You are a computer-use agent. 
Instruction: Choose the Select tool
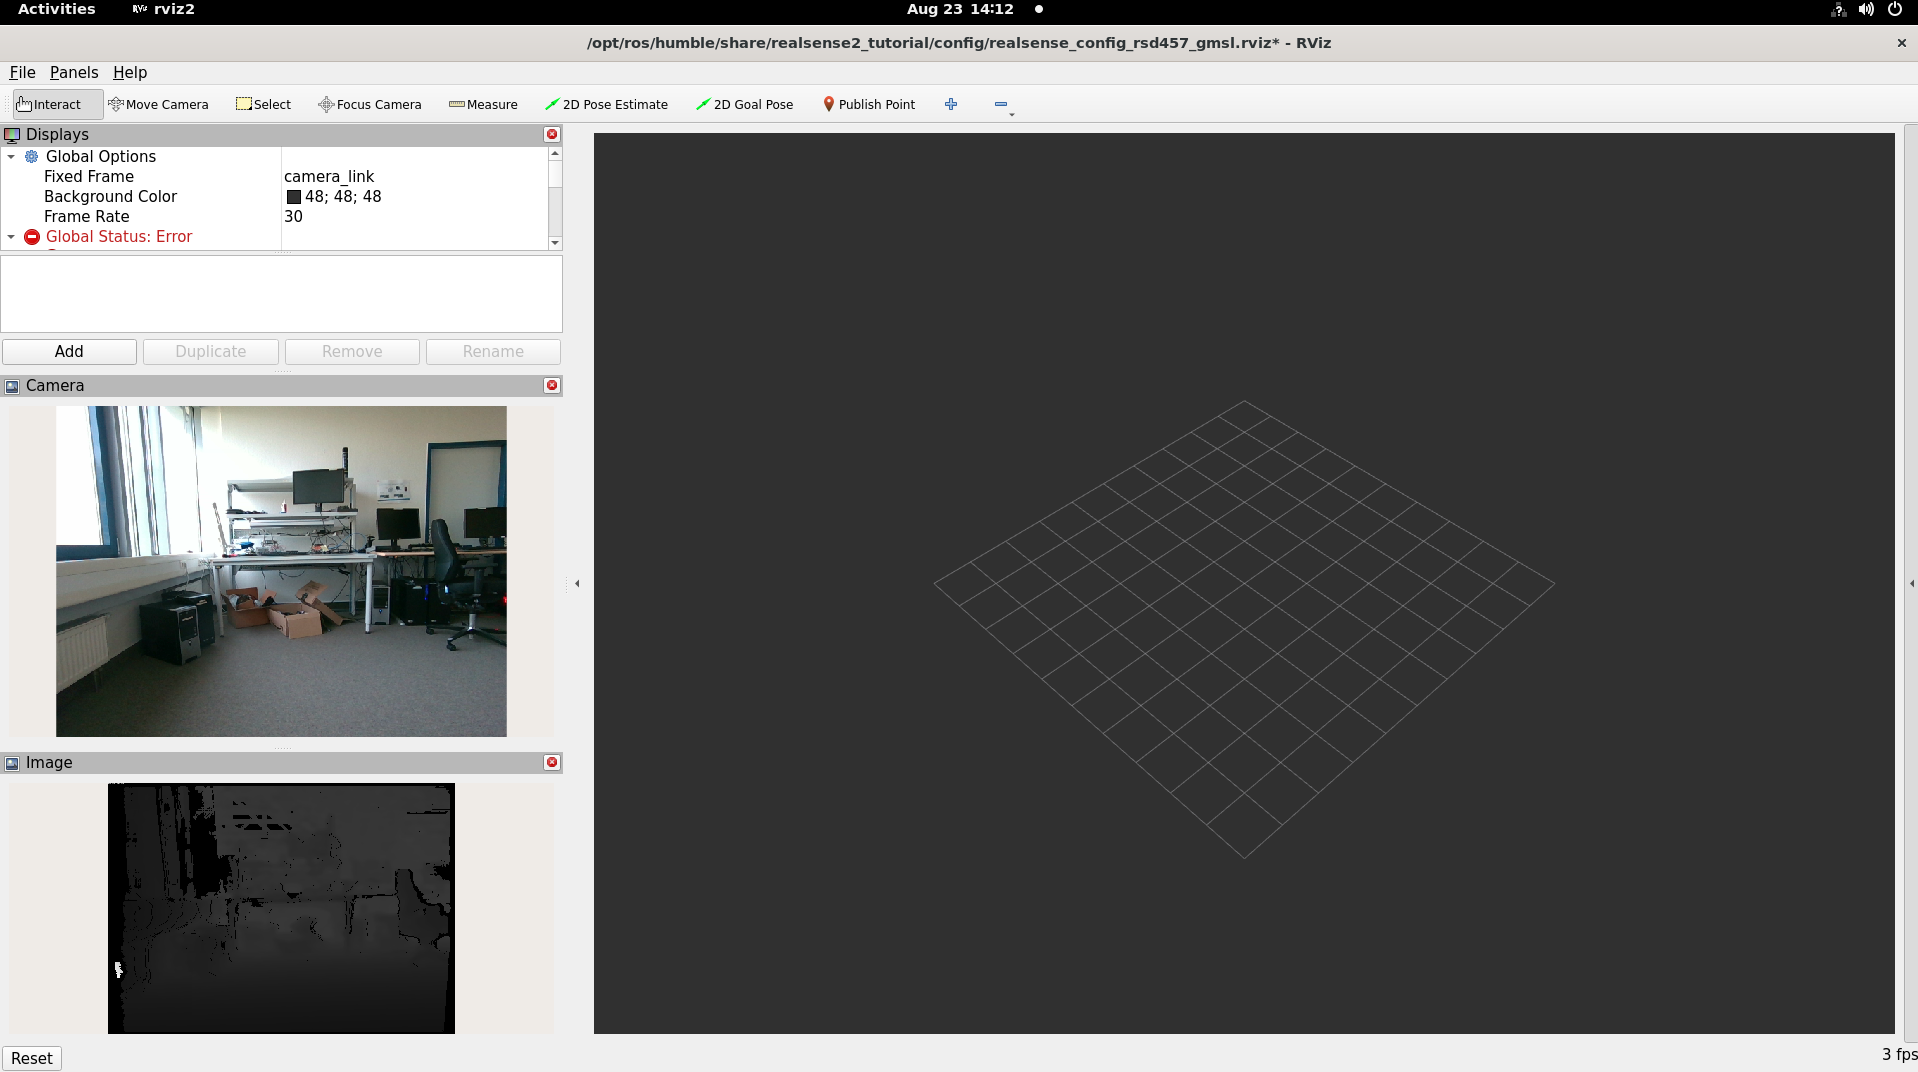click(x=263, y=104)
